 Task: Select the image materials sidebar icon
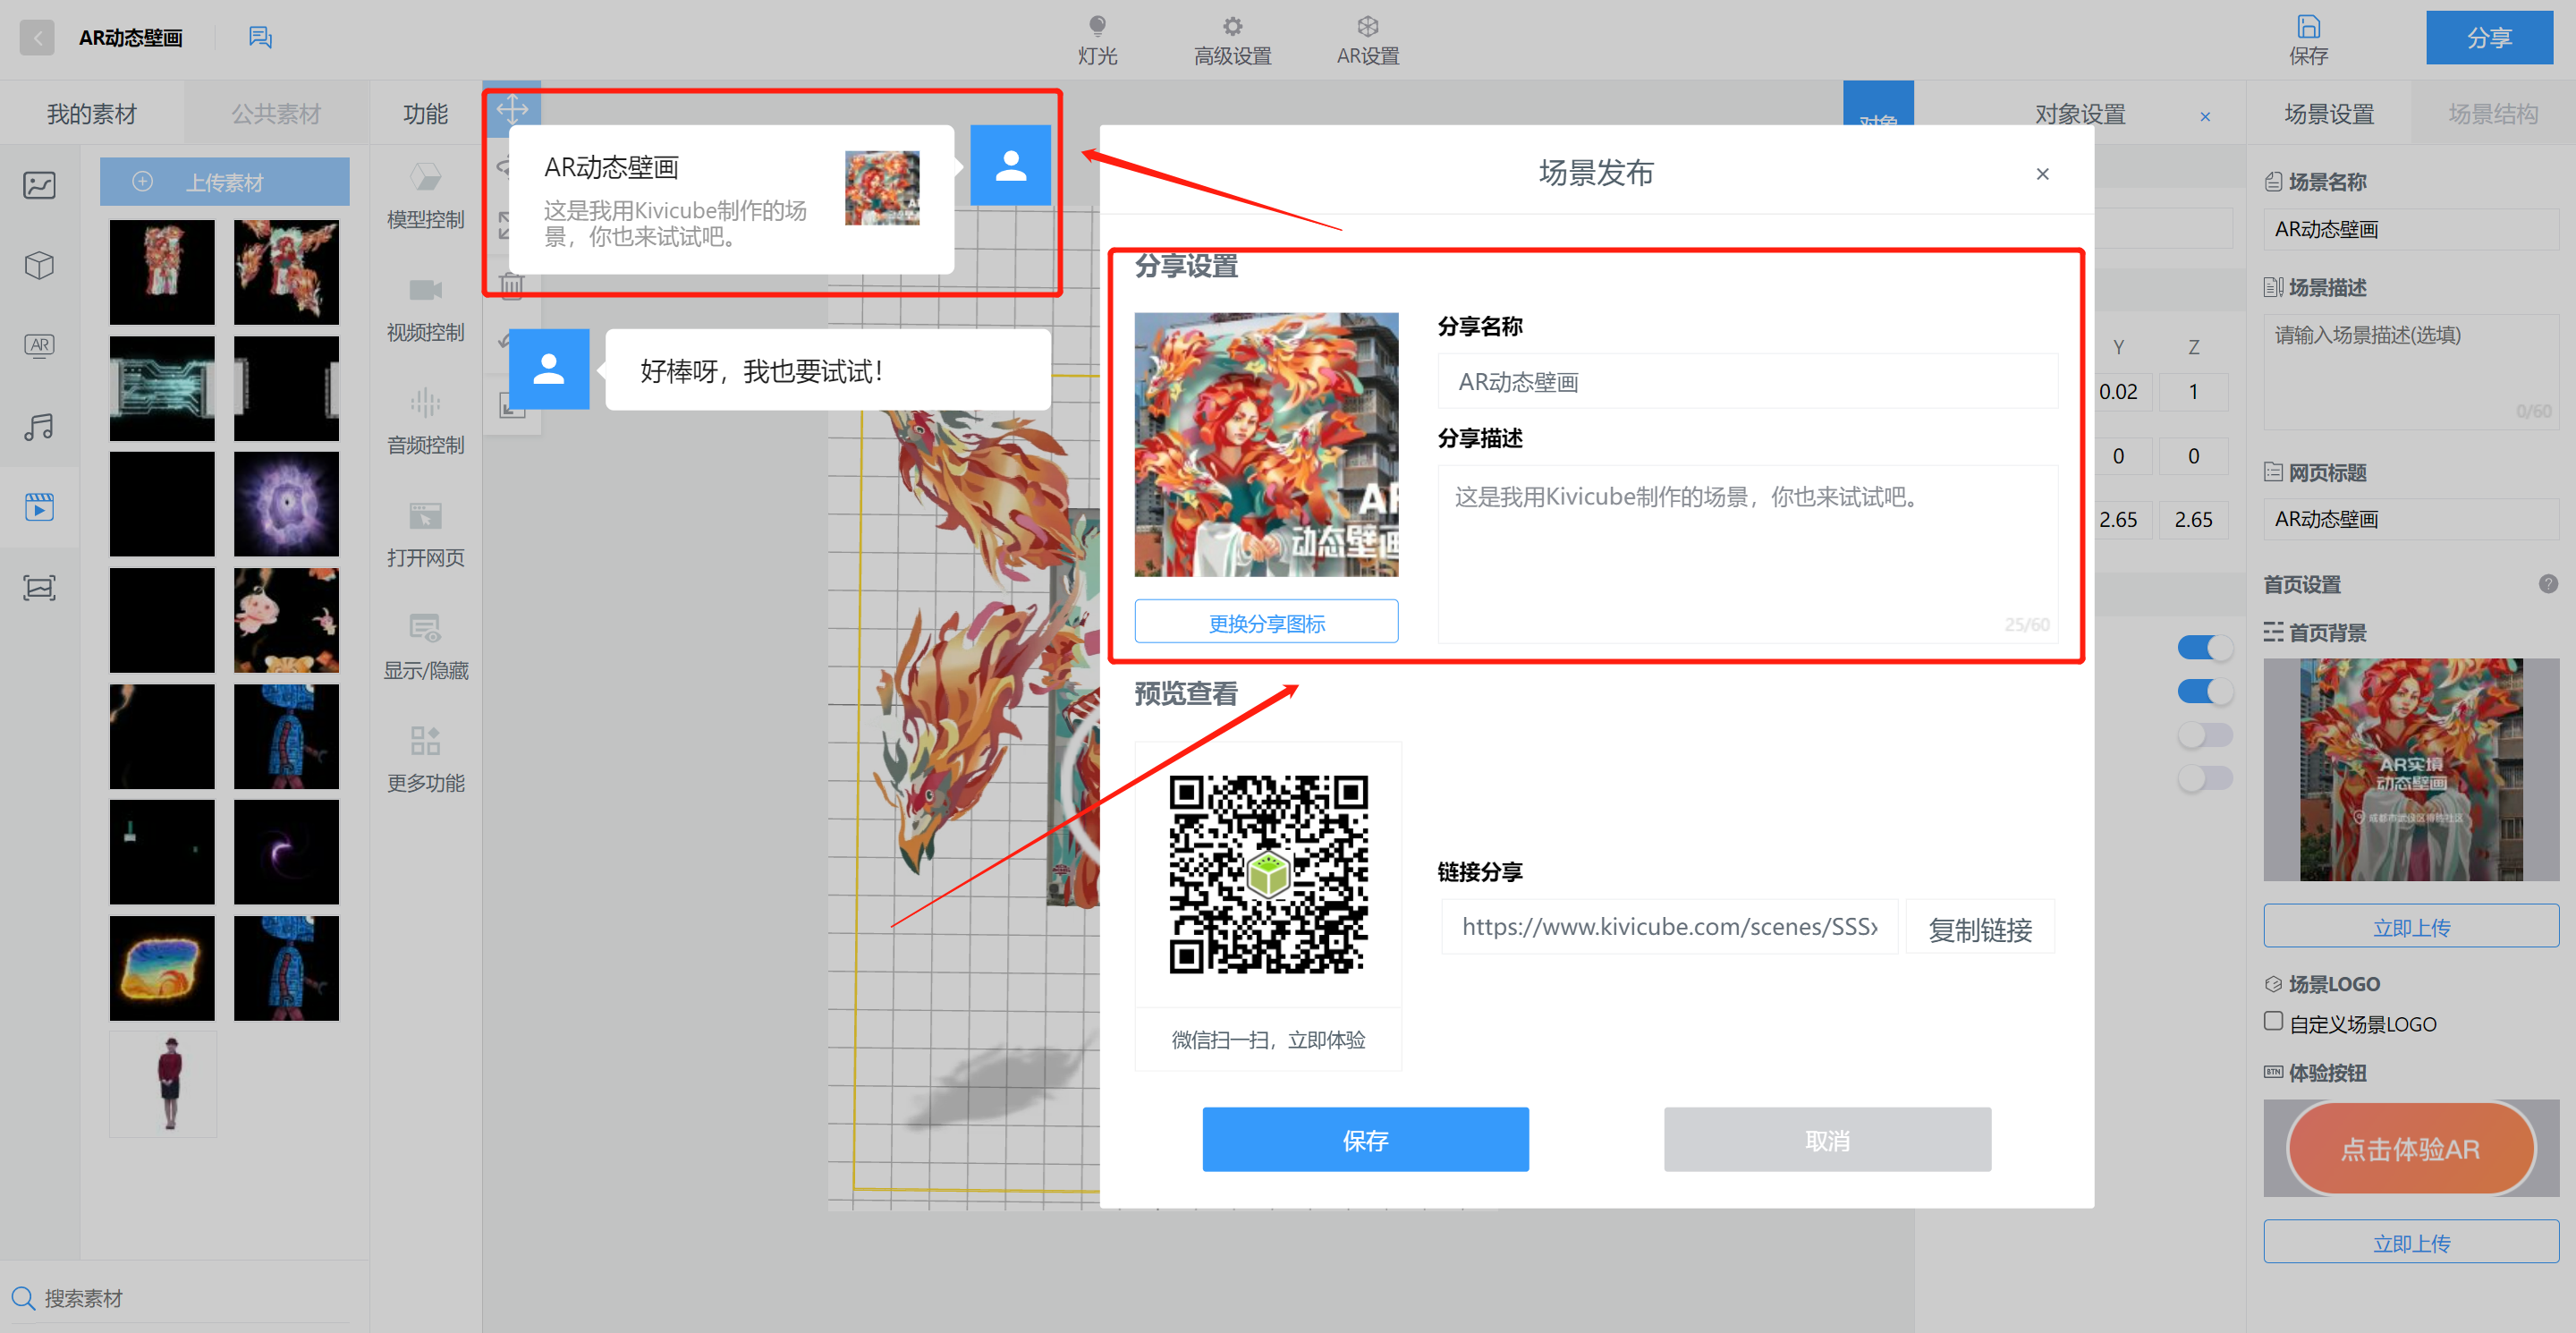coord(39,185)
